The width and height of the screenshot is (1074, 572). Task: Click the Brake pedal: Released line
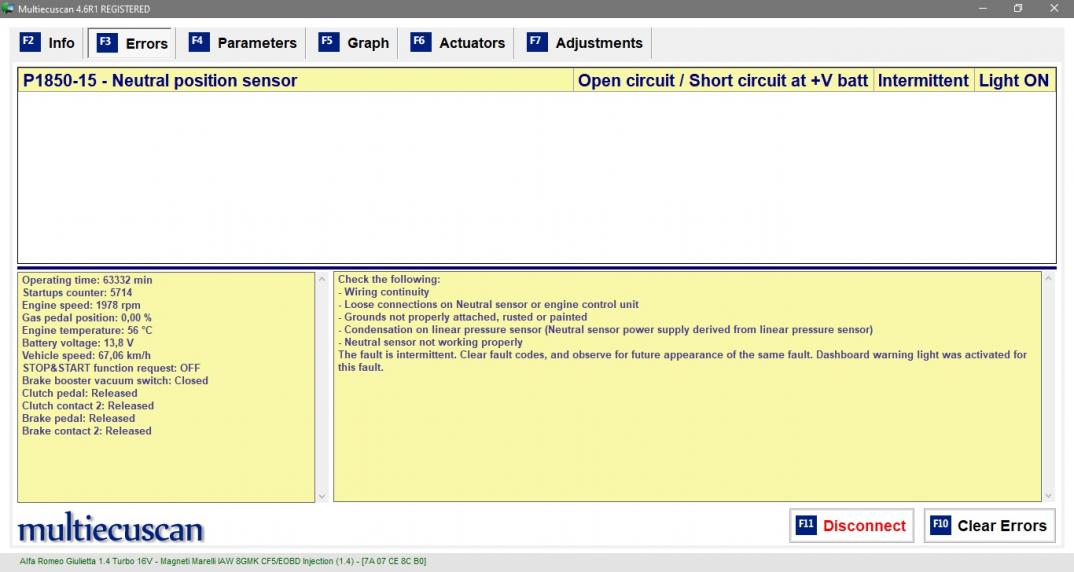(78, 418)
